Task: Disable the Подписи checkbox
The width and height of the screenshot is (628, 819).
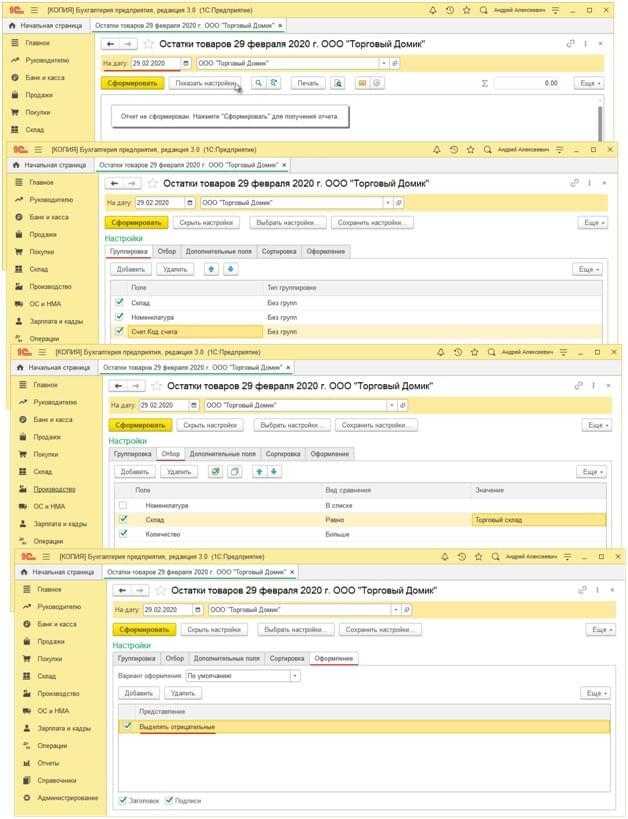Action: coord(169,801)
